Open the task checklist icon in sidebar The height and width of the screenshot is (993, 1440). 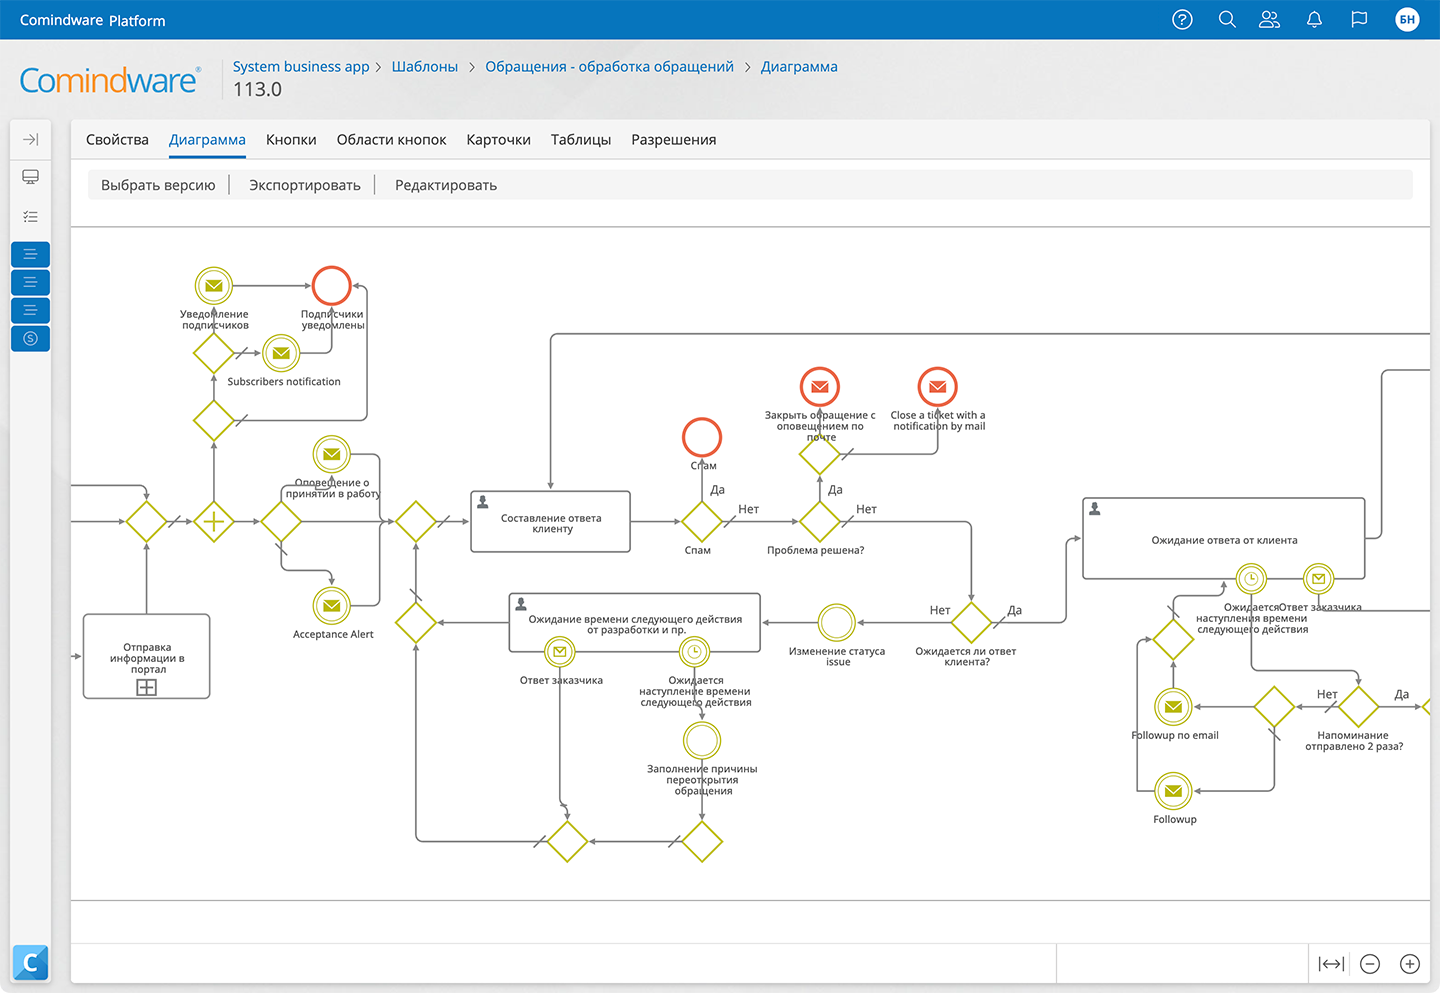(31, 216)
